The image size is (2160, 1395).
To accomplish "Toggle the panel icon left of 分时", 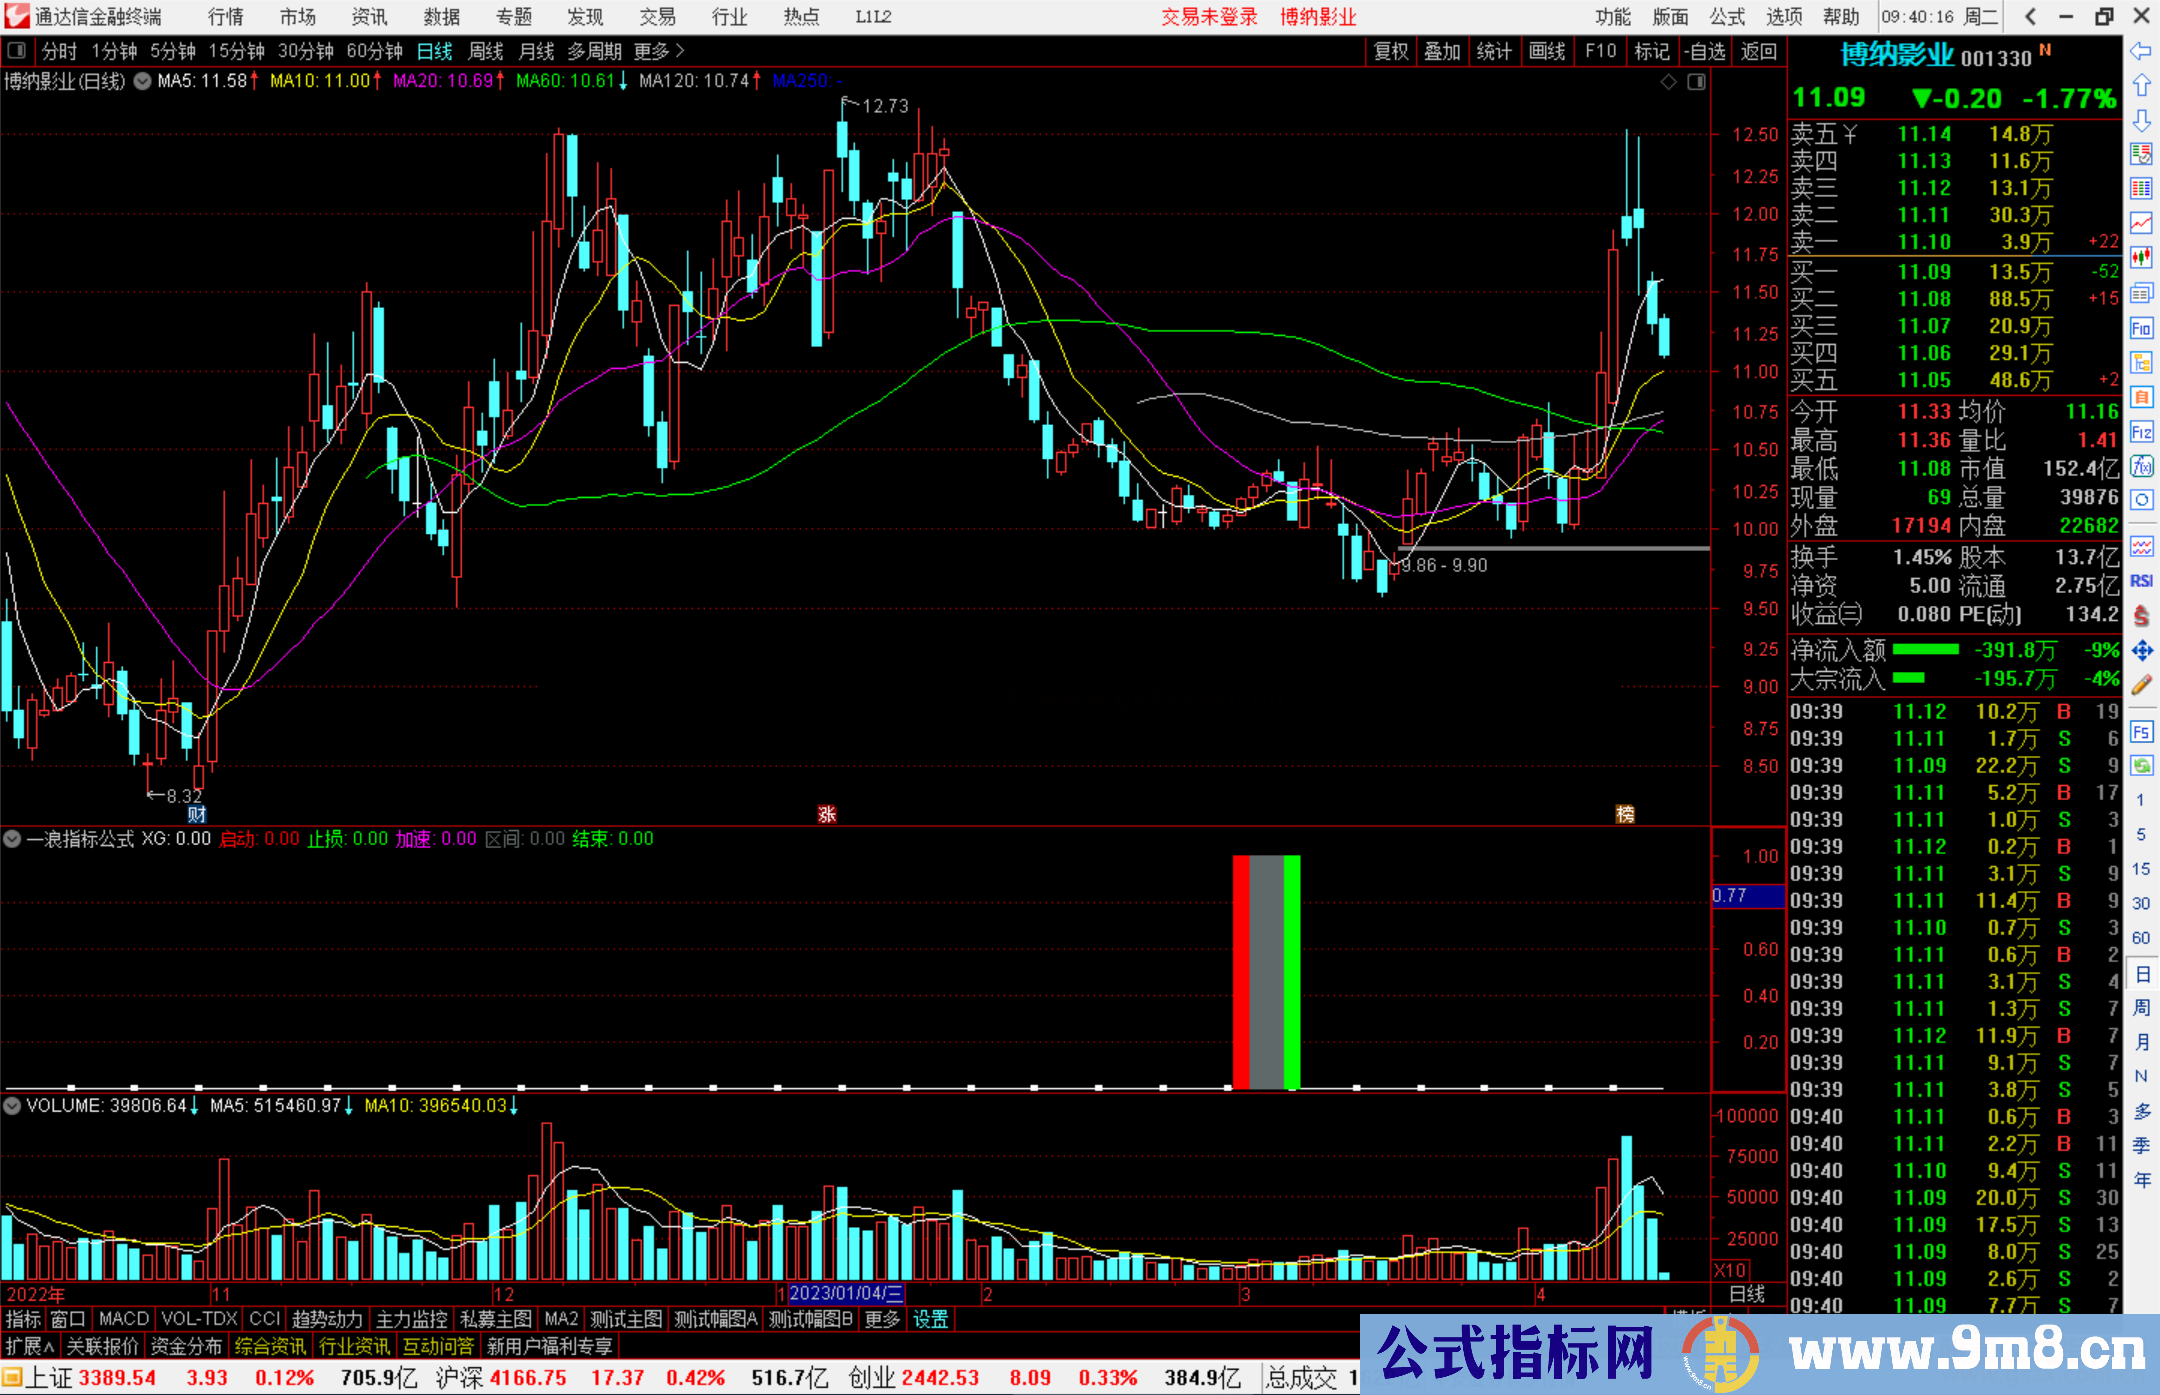I will [17, 51].
